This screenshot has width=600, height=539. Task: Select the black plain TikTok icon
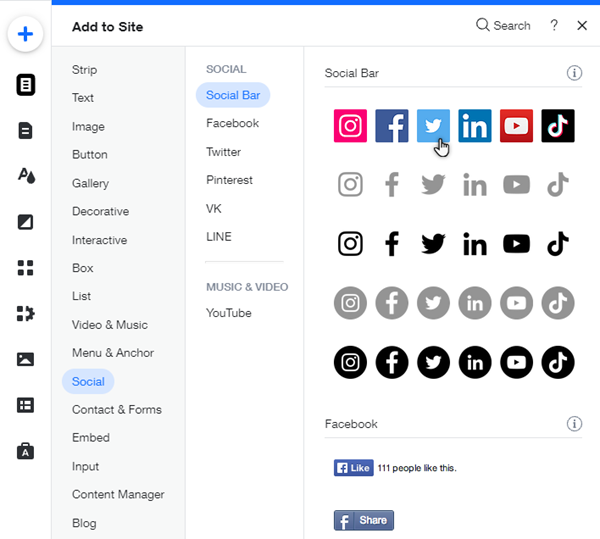[x=558, y=244]
